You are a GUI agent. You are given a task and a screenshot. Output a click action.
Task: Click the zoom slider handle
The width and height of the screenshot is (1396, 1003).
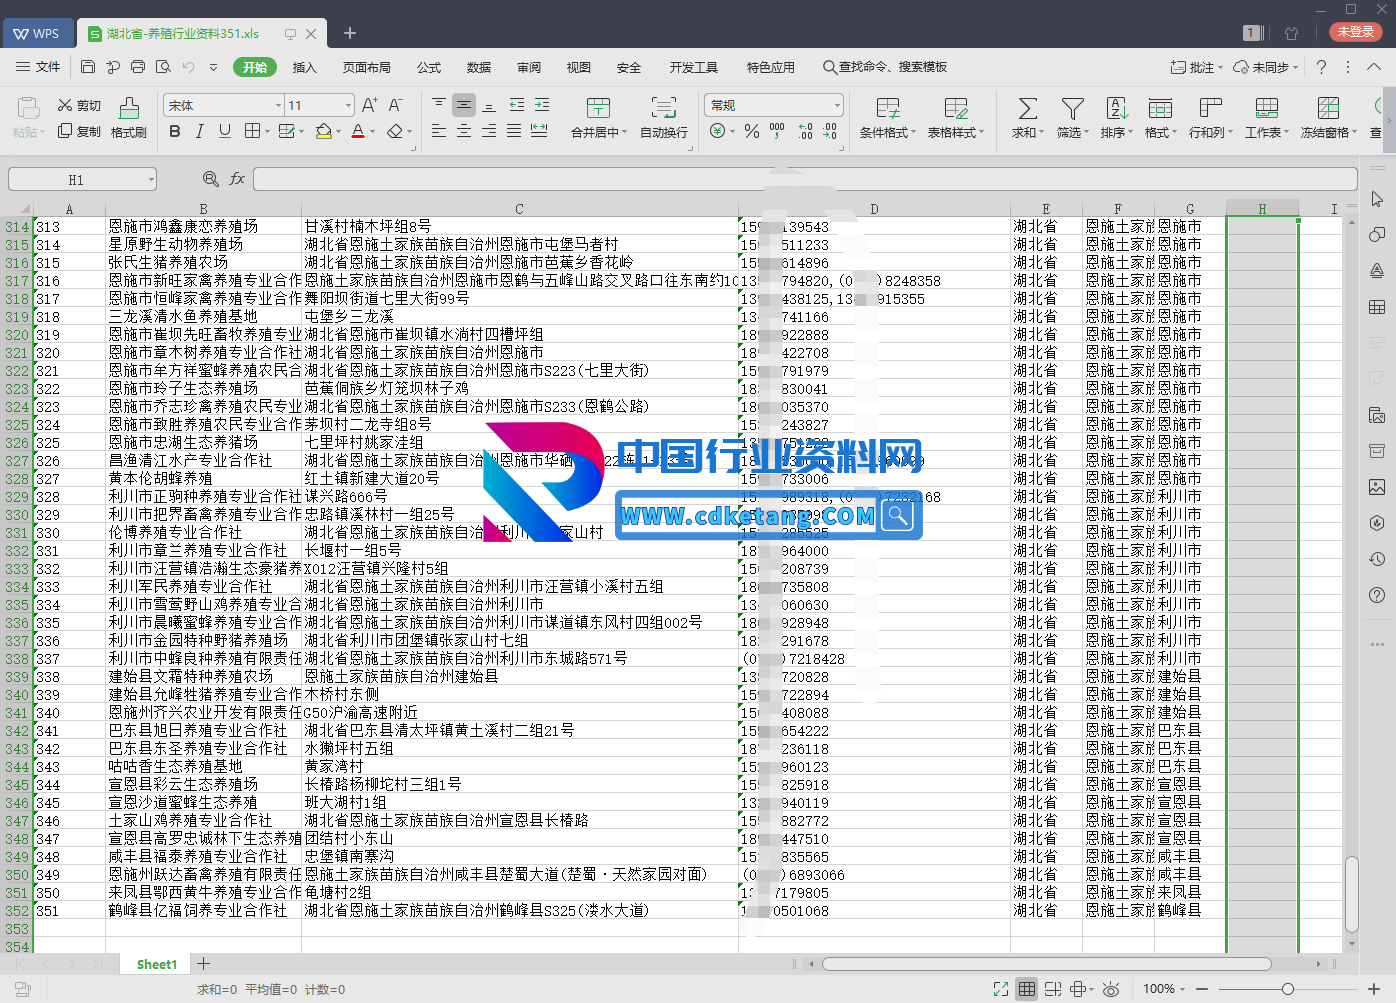click(1287, 989)
